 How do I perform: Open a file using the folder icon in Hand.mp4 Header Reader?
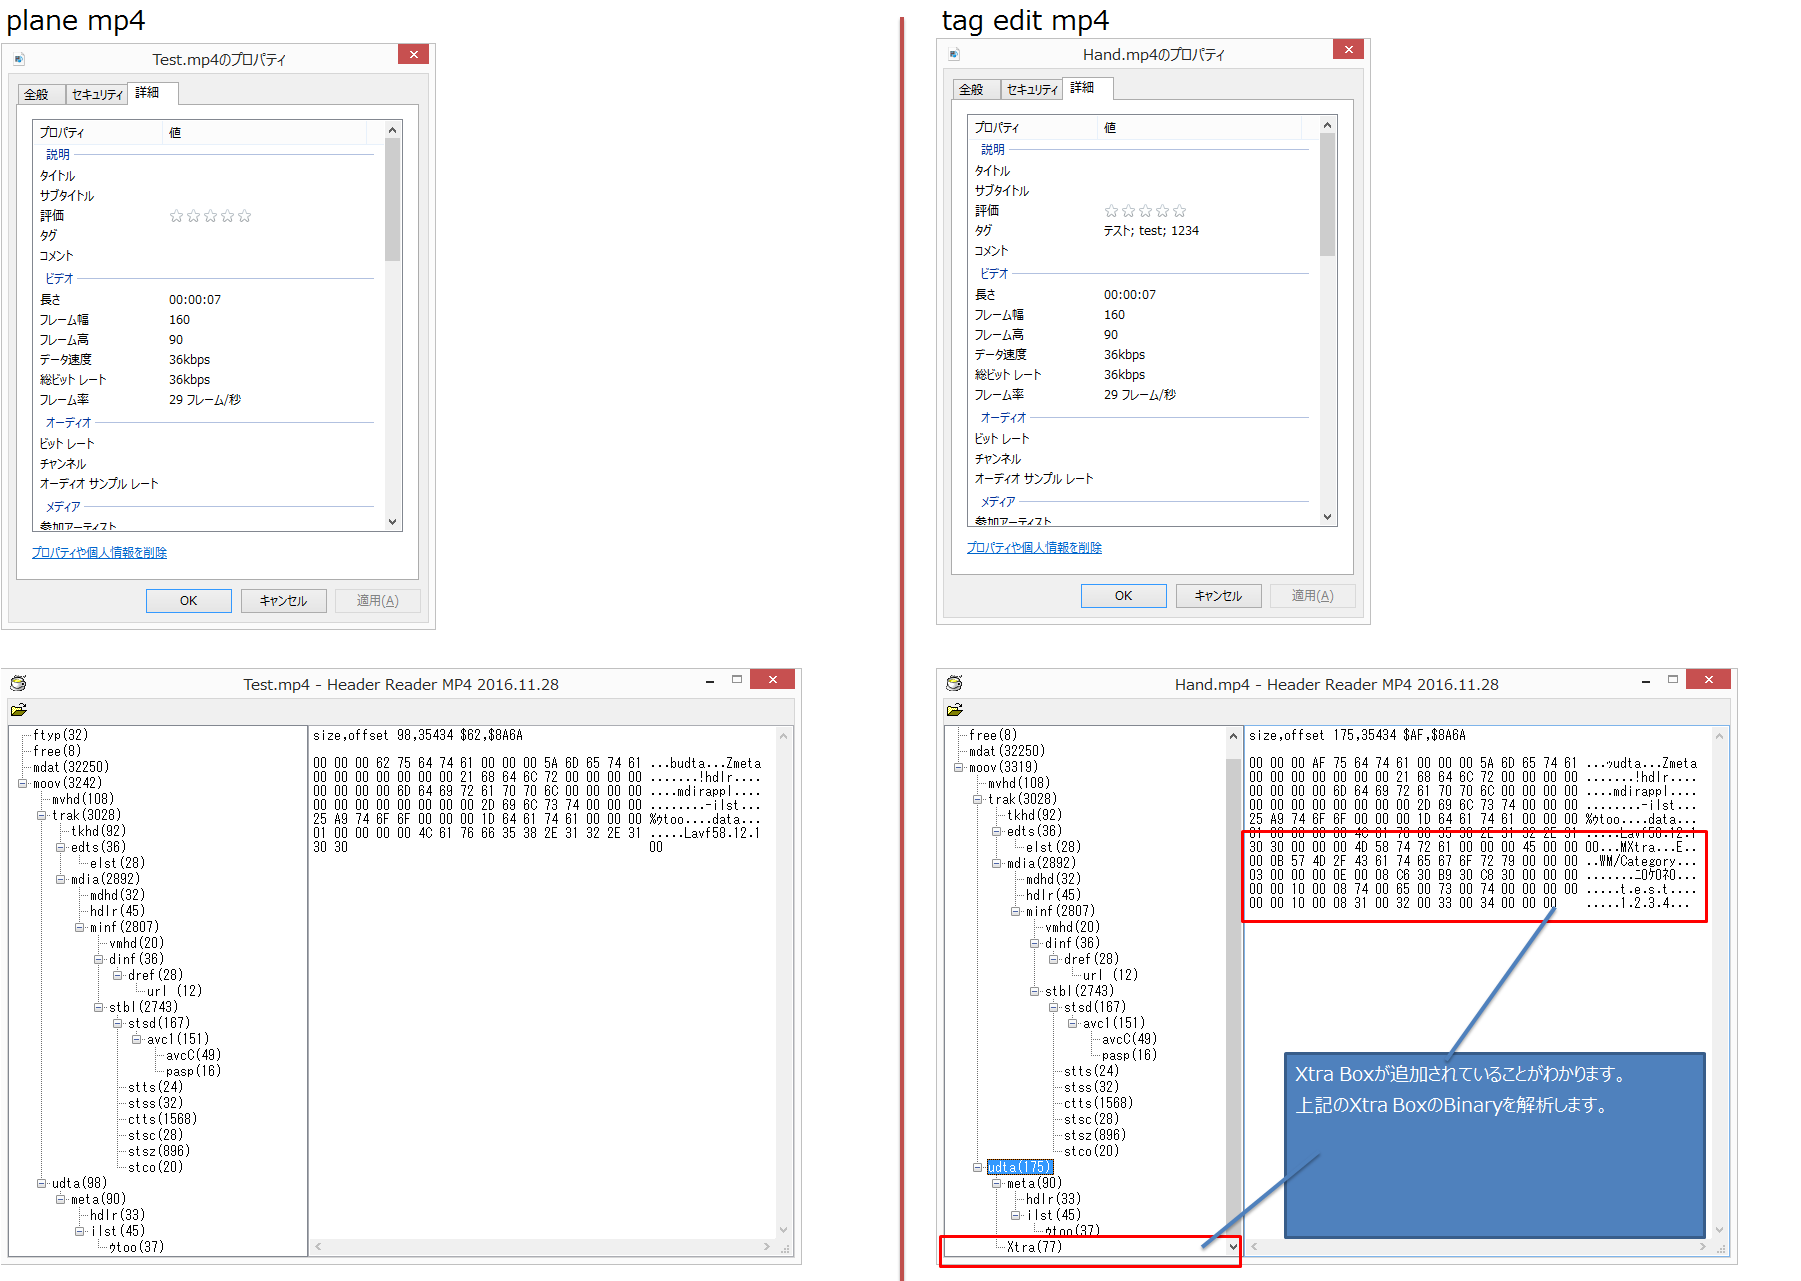955,710
